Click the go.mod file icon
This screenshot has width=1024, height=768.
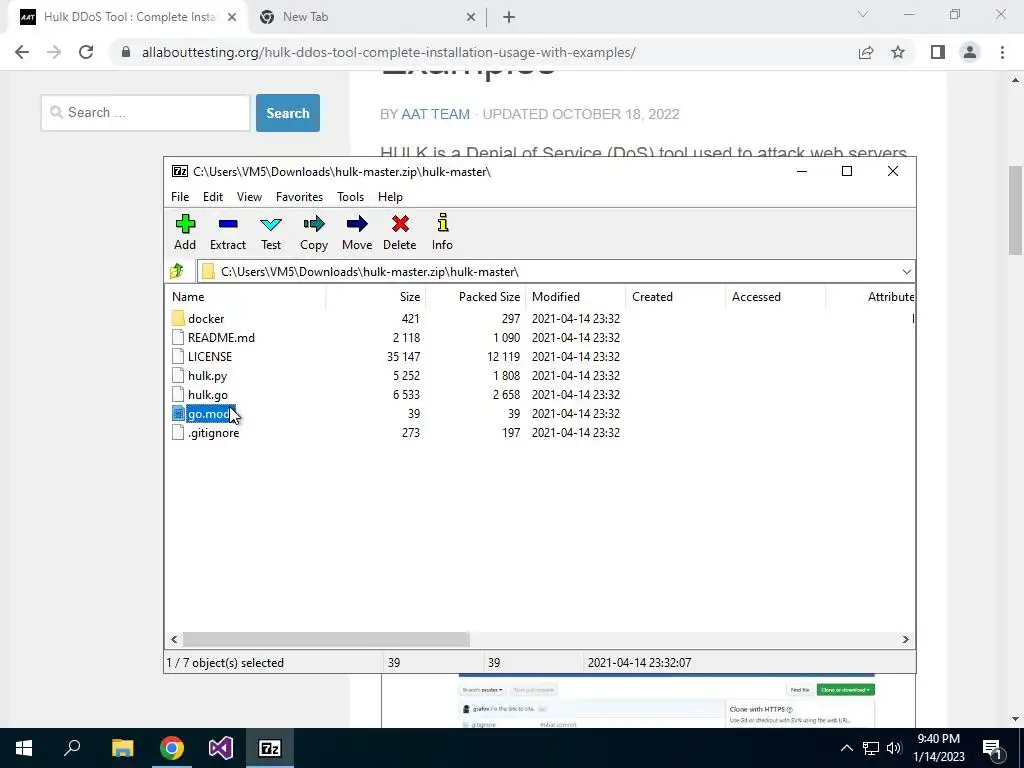click(x=178, y=413)
